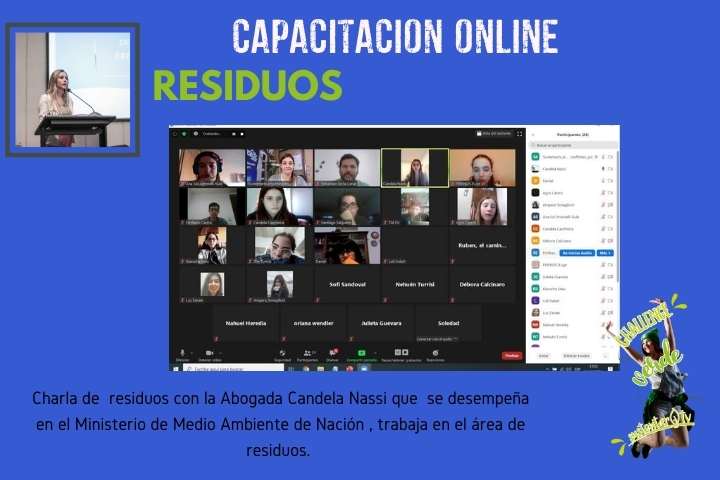Screen dimensions: 720x480
Task: Open the Chat icon with notification
Action: point(333,353)
